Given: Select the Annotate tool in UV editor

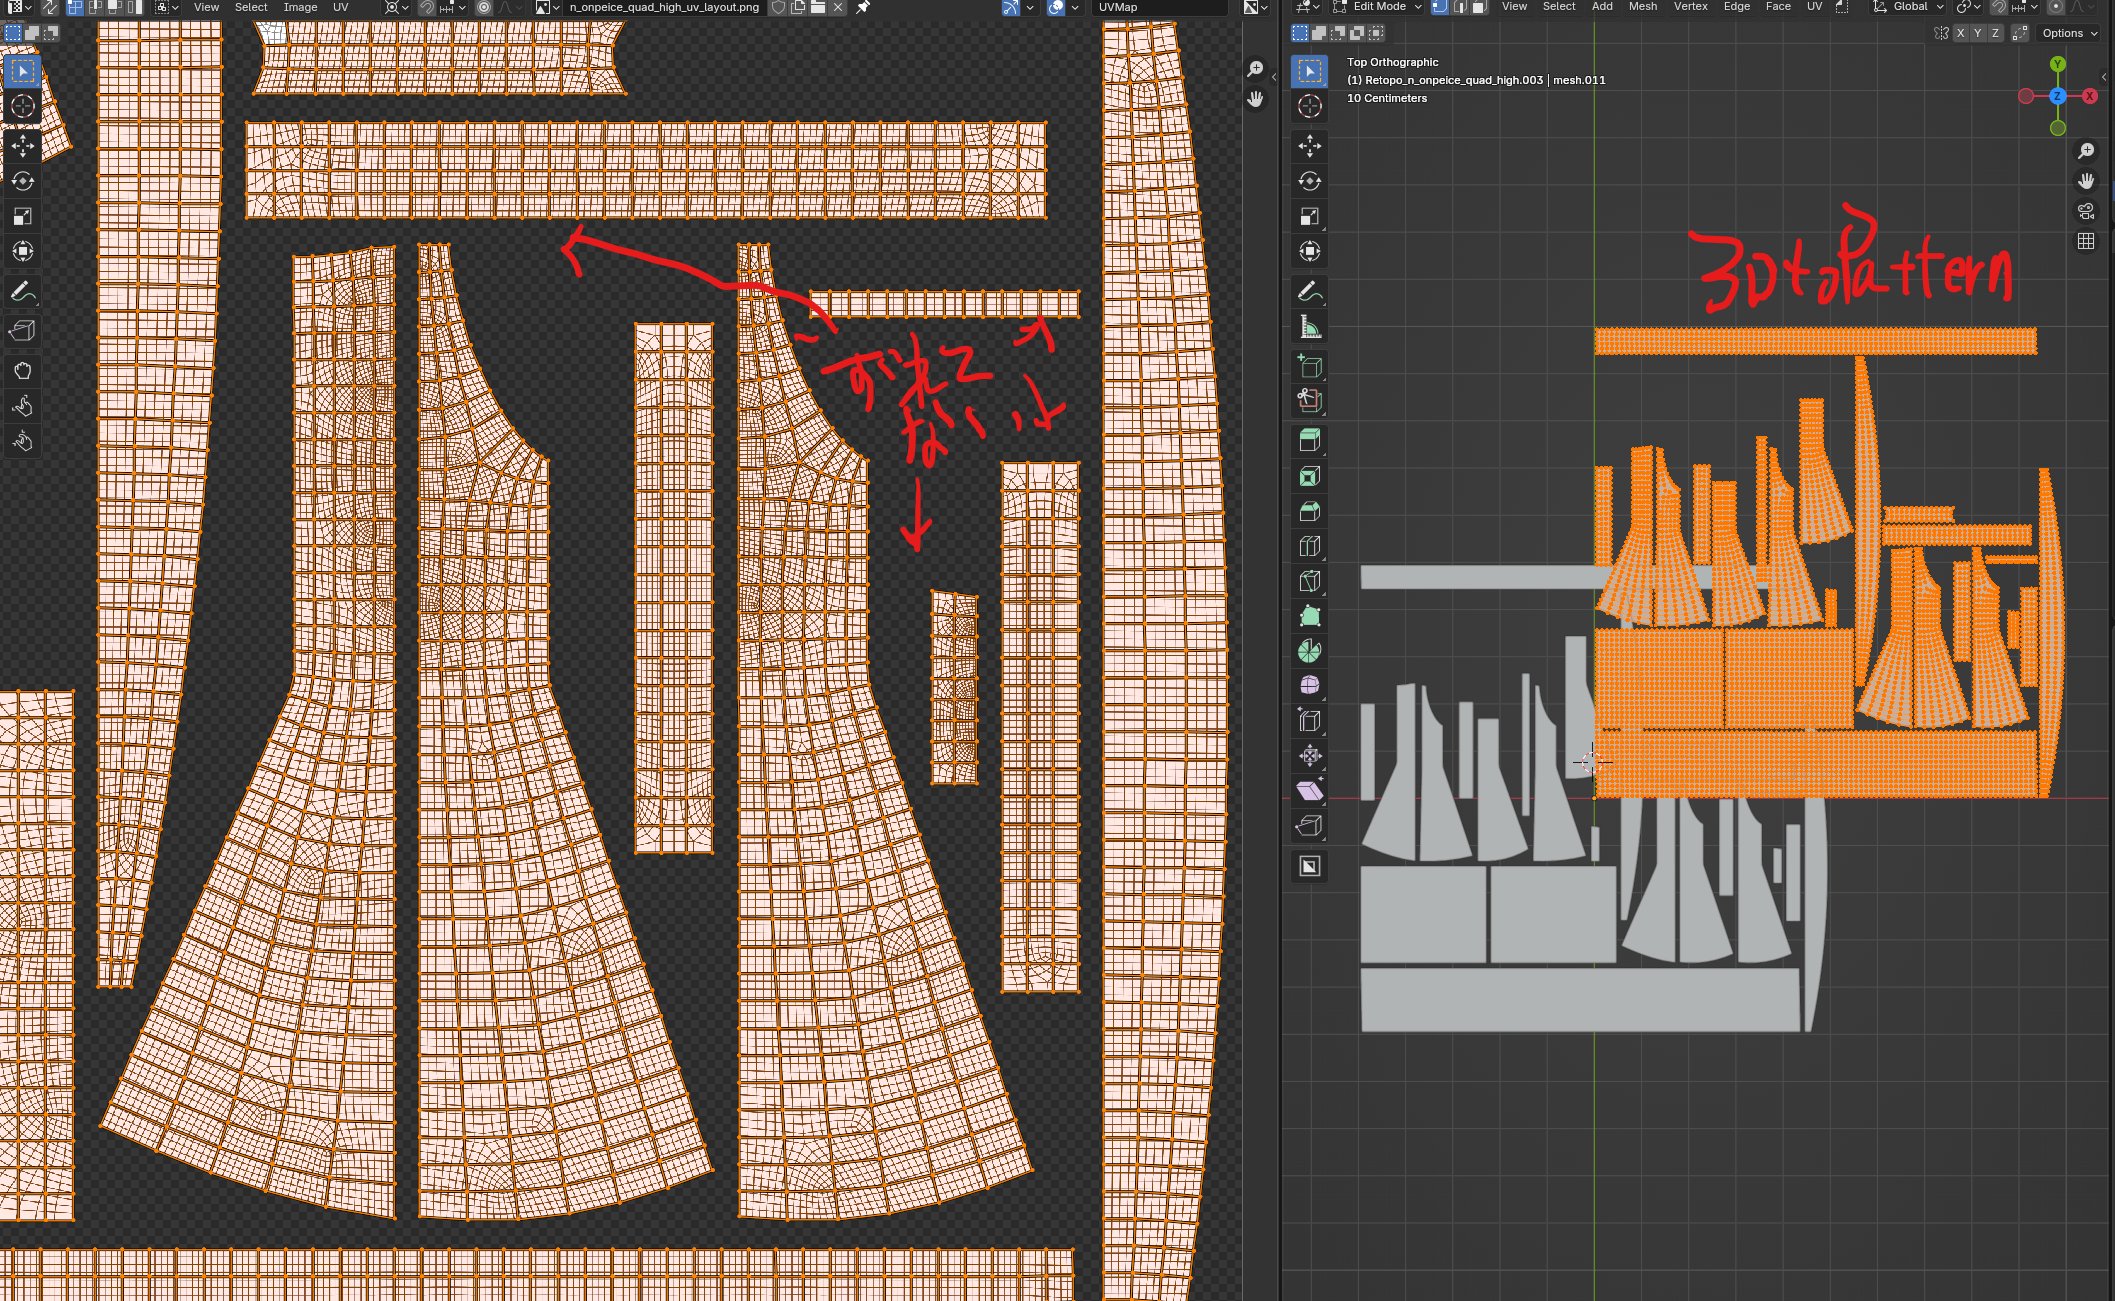Looking at the screenshot, I should pyautogui.click(x=22, y=292).
